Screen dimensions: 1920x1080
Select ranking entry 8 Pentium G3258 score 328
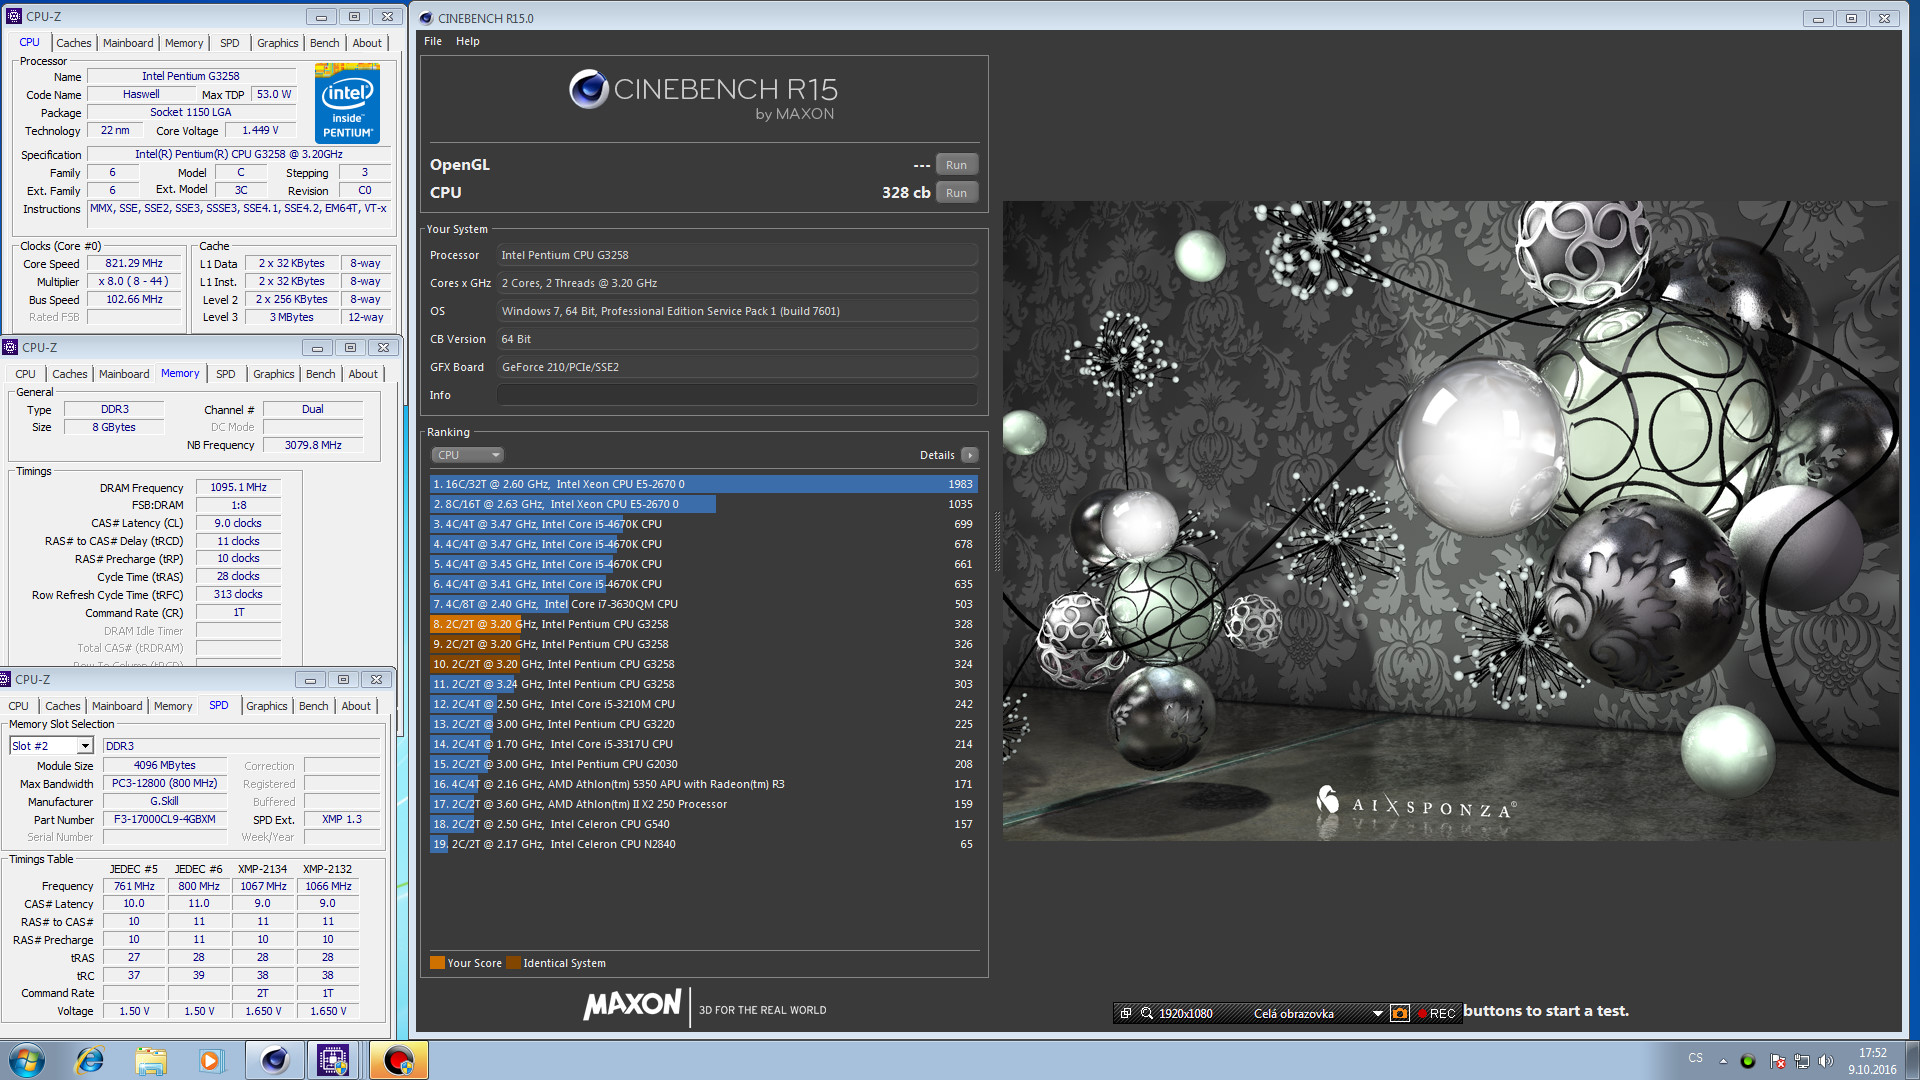pos(703,624)
